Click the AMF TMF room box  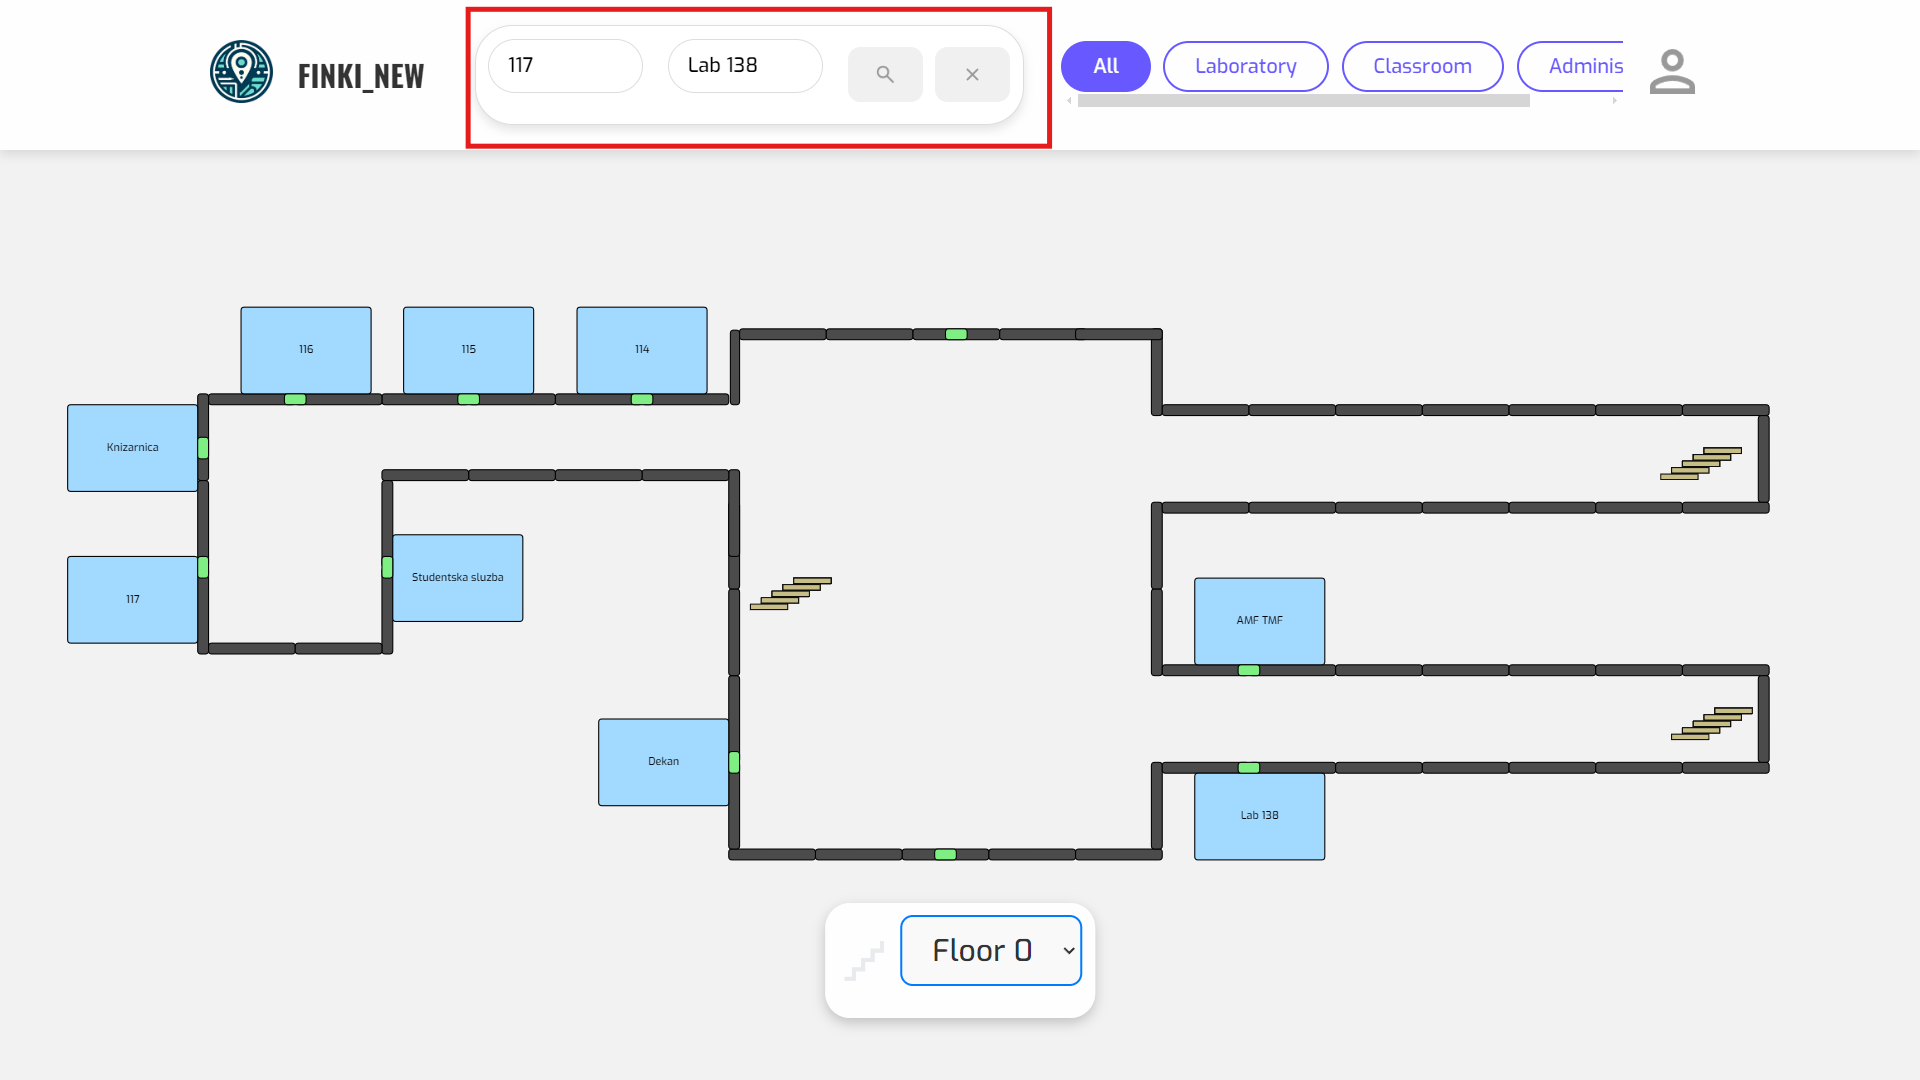click(1259, 621)
